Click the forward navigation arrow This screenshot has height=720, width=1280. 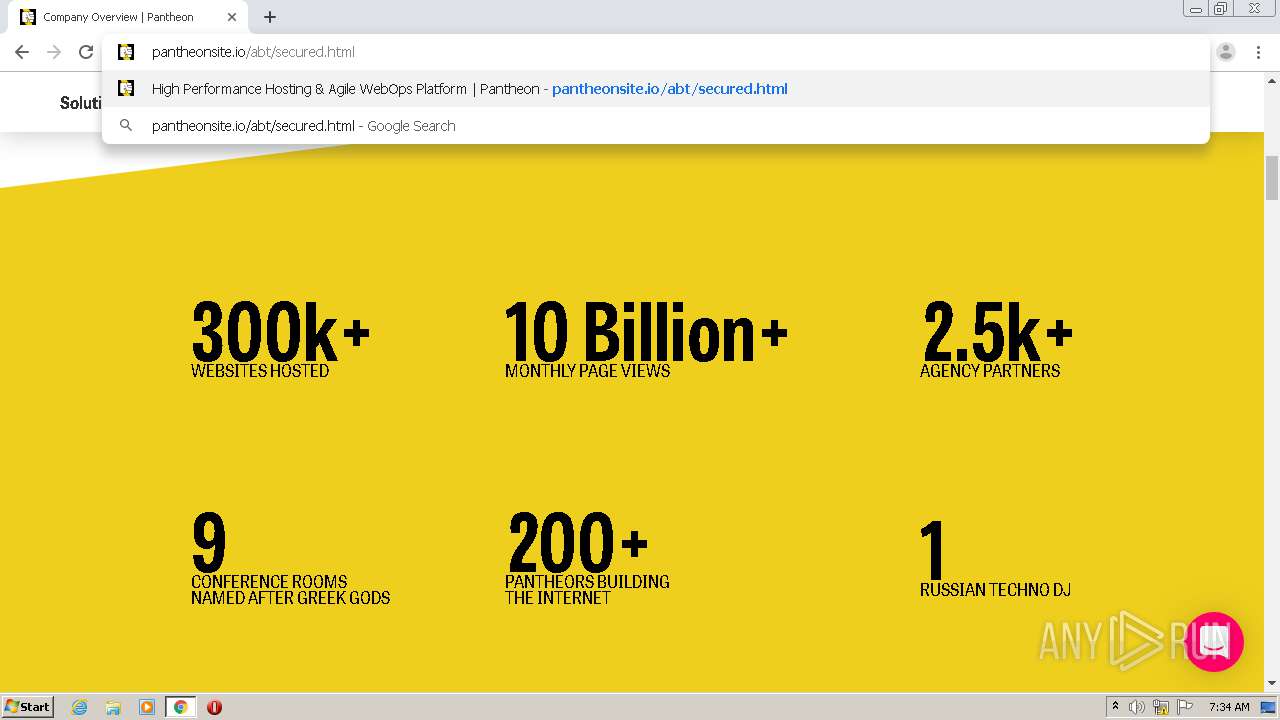tap(54, 52)
